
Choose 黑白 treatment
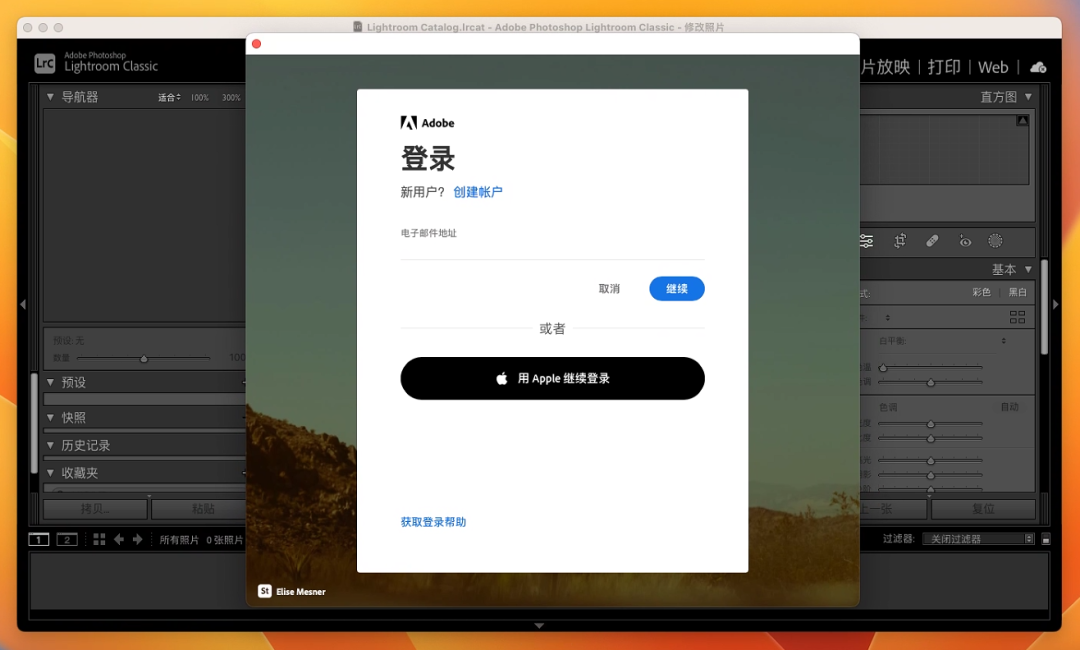1017,292
